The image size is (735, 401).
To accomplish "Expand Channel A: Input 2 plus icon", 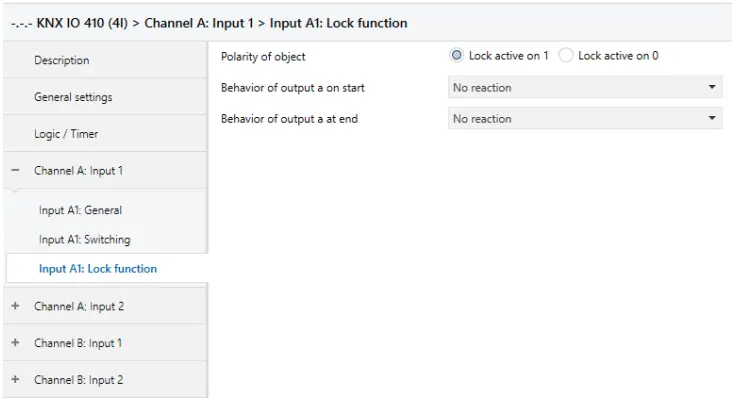I will tap(15, 307).
